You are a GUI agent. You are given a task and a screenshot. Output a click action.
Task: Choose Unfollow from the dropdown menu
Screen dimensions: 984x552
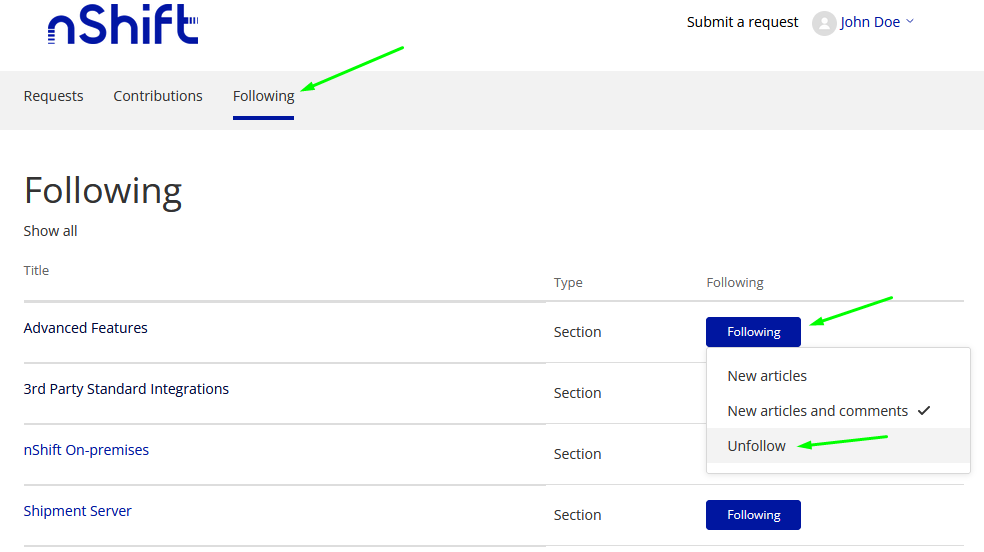757,446
